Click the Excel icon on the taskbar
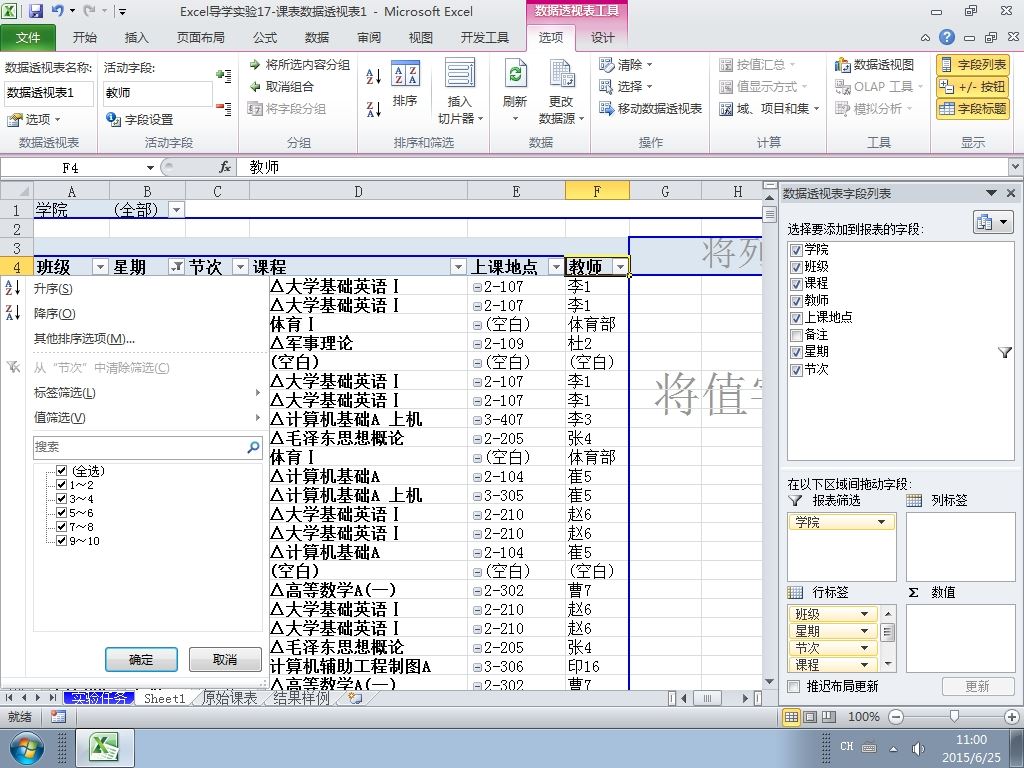This screenshot has width=1024, height=768. [105, 748]
